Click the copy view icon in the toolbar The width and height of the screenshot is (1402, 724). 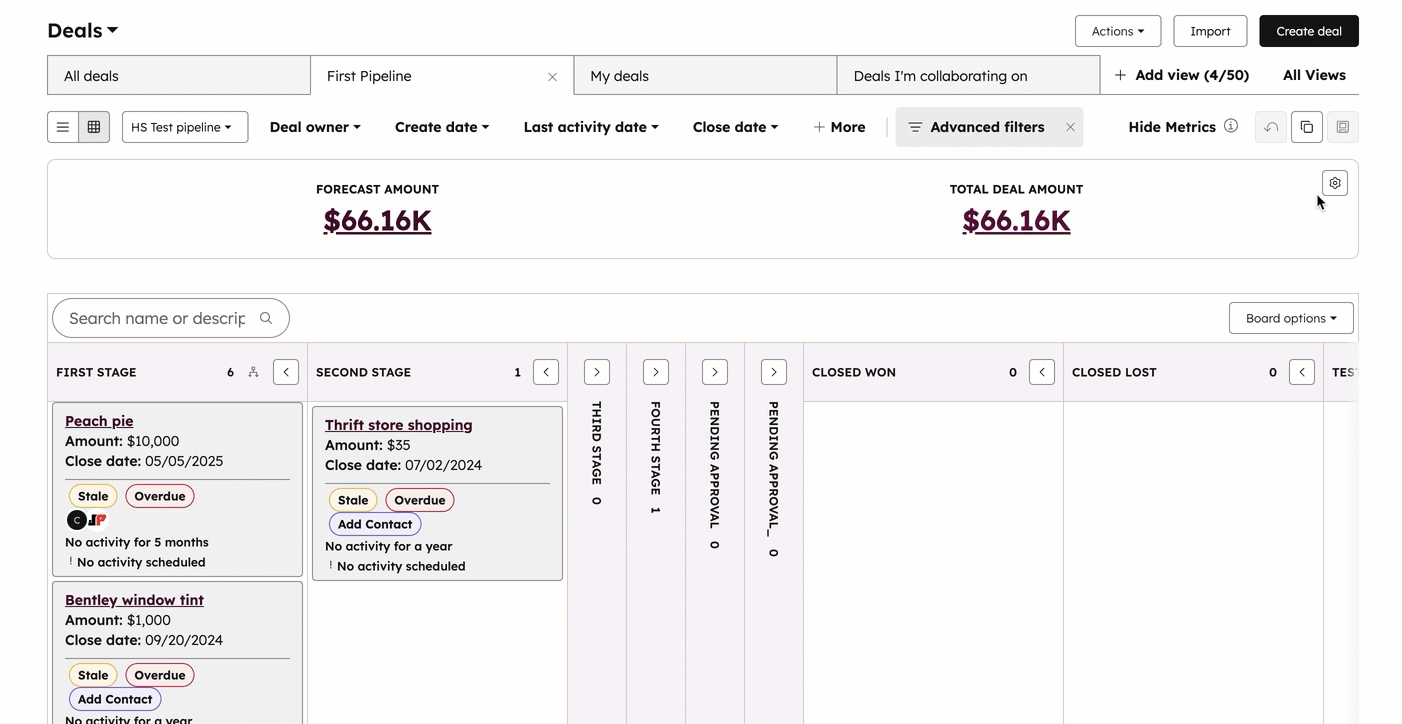1306,127
